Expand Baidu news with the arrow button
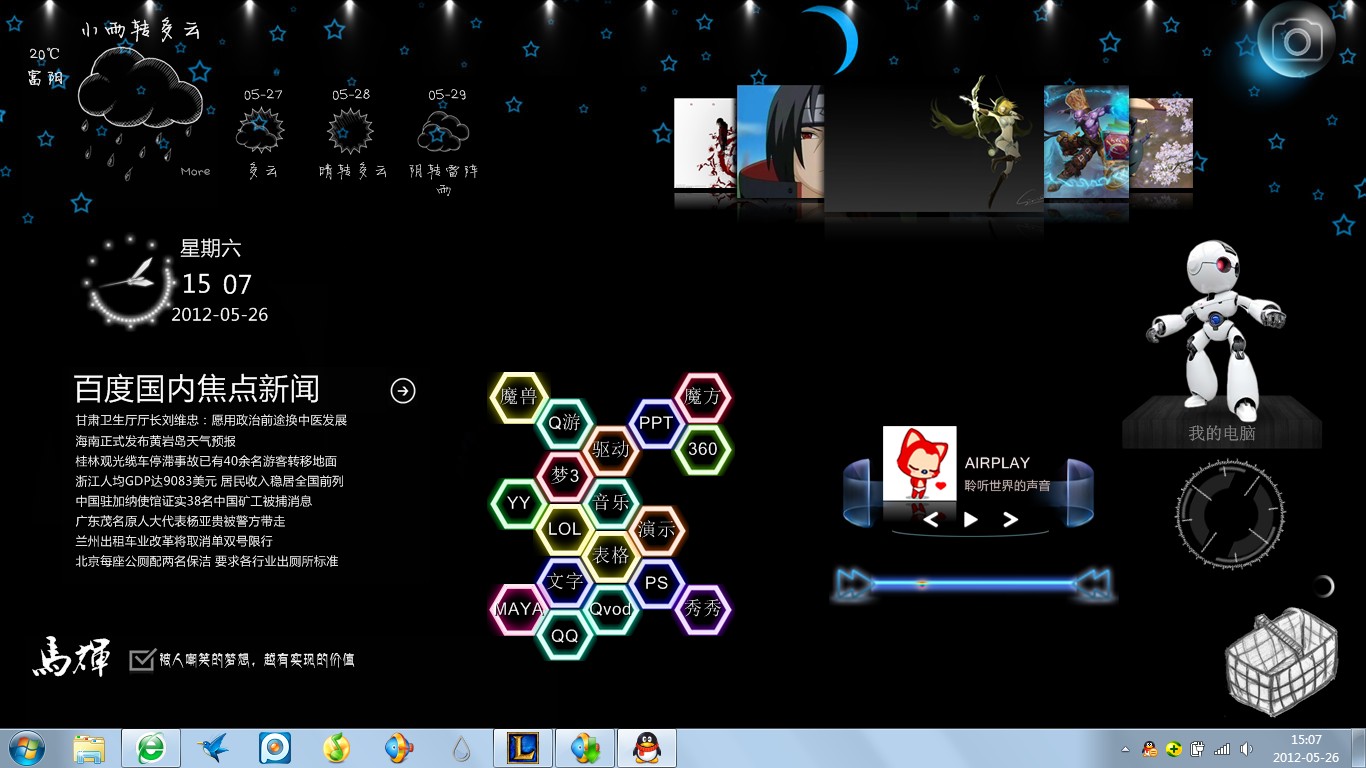Viewport: 1366px width, 768px height. (403, 391)
